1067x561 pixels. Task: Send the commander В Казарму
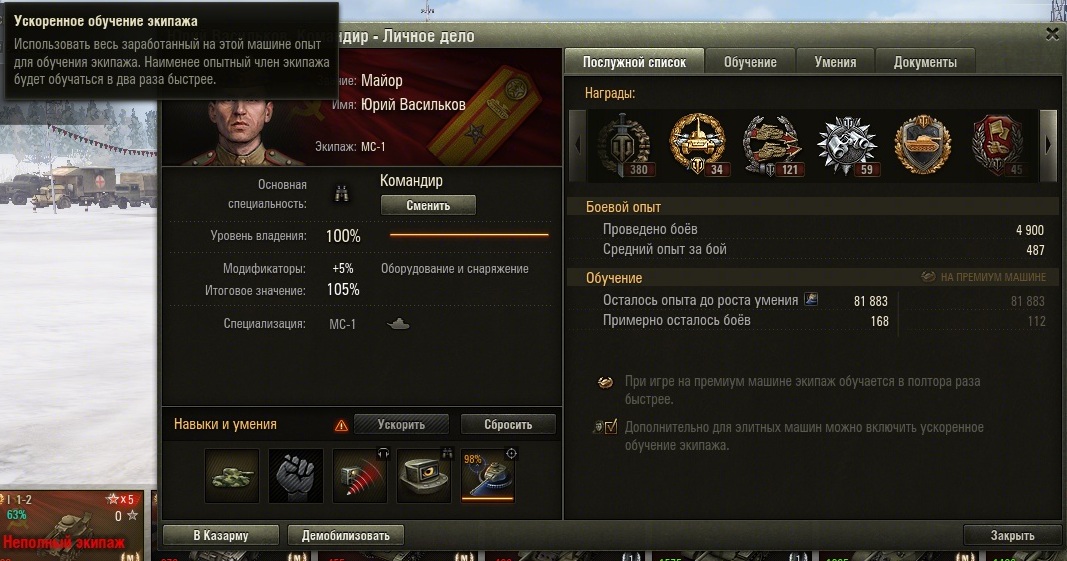pos(220,535)
